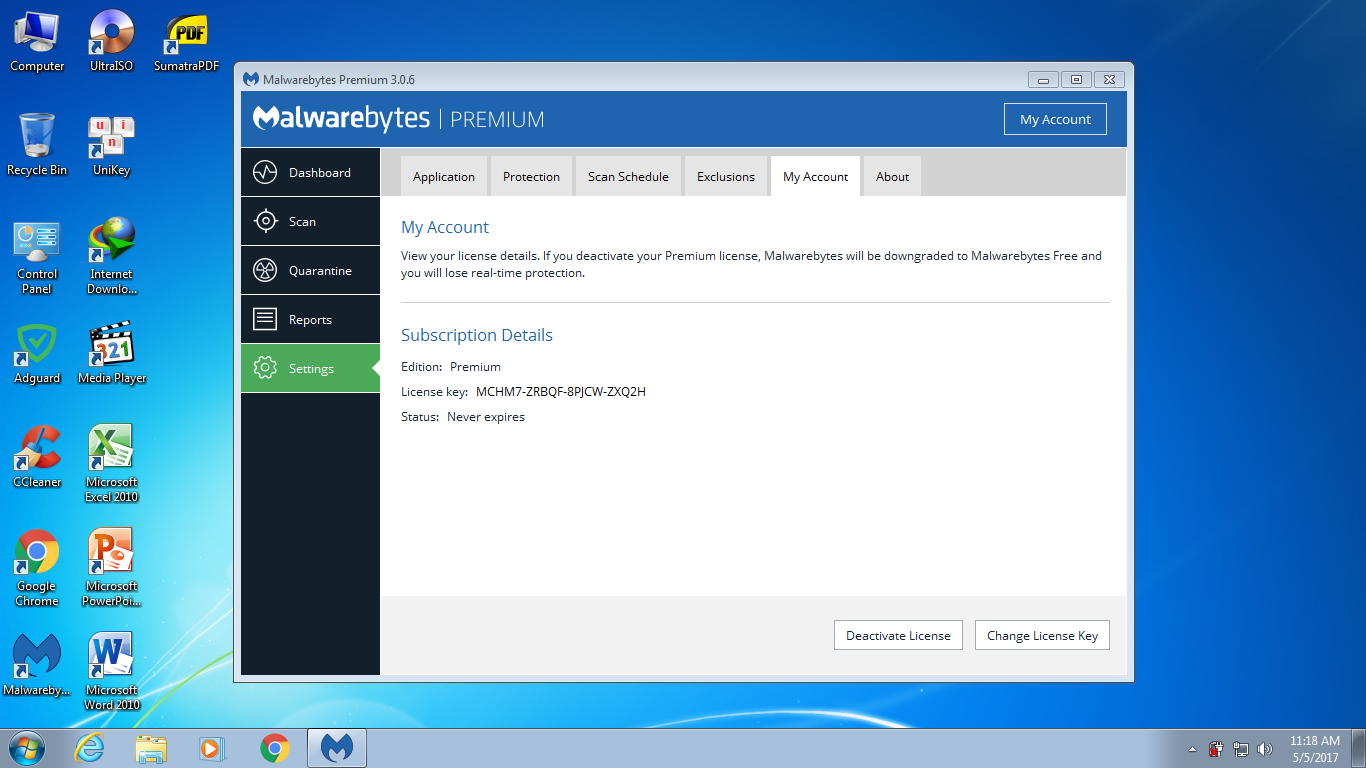Click the license key MCHM7-ZRBQF-8PJCW-ZXQ2H text
Screen dimensions: 1366x768
coord(561,392)
